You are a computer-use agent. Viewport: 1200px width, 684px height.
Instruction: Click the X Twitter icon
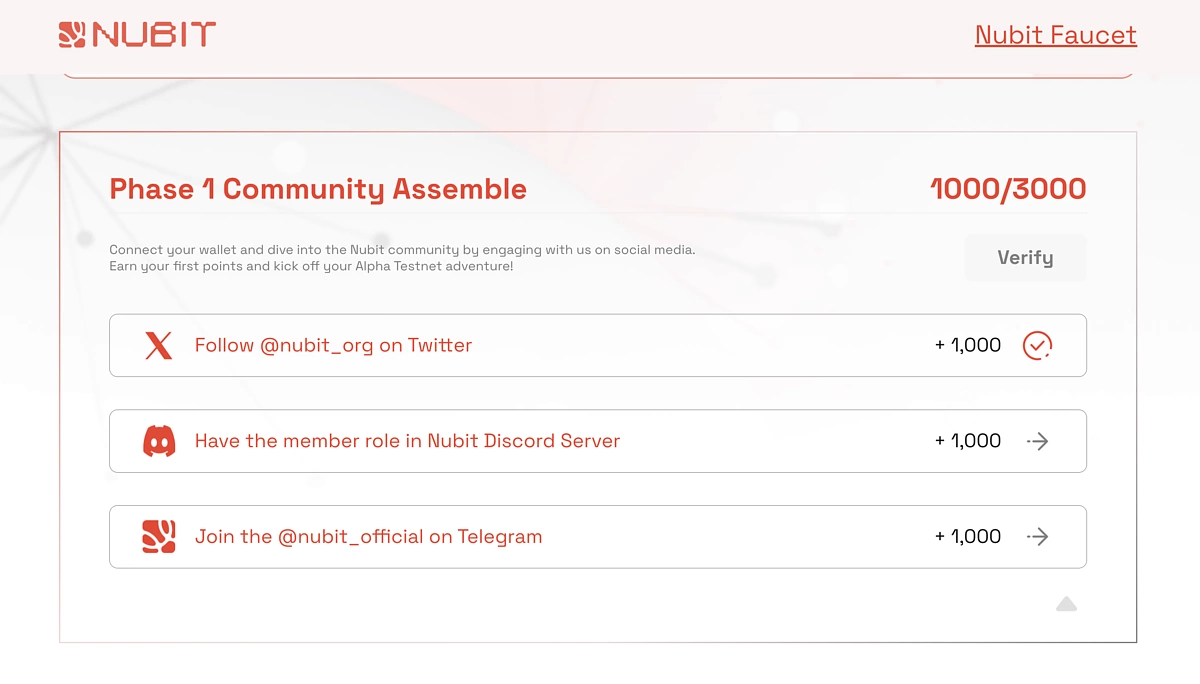(158, 346)
